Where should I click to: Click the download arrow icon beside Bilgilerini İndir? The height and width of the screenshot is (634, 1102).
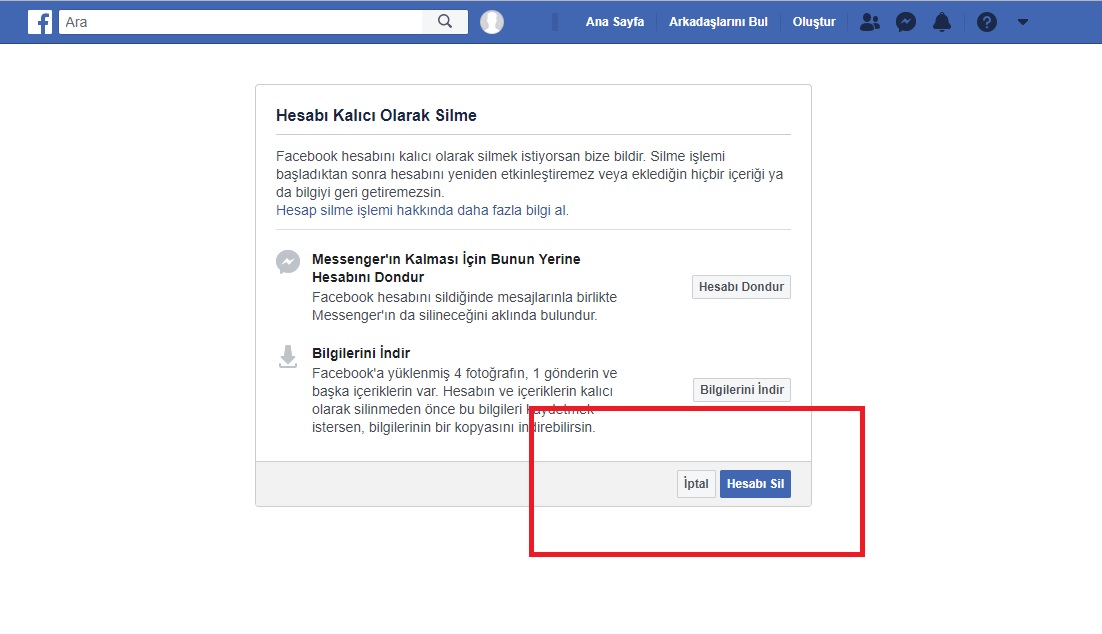[288, 356]
